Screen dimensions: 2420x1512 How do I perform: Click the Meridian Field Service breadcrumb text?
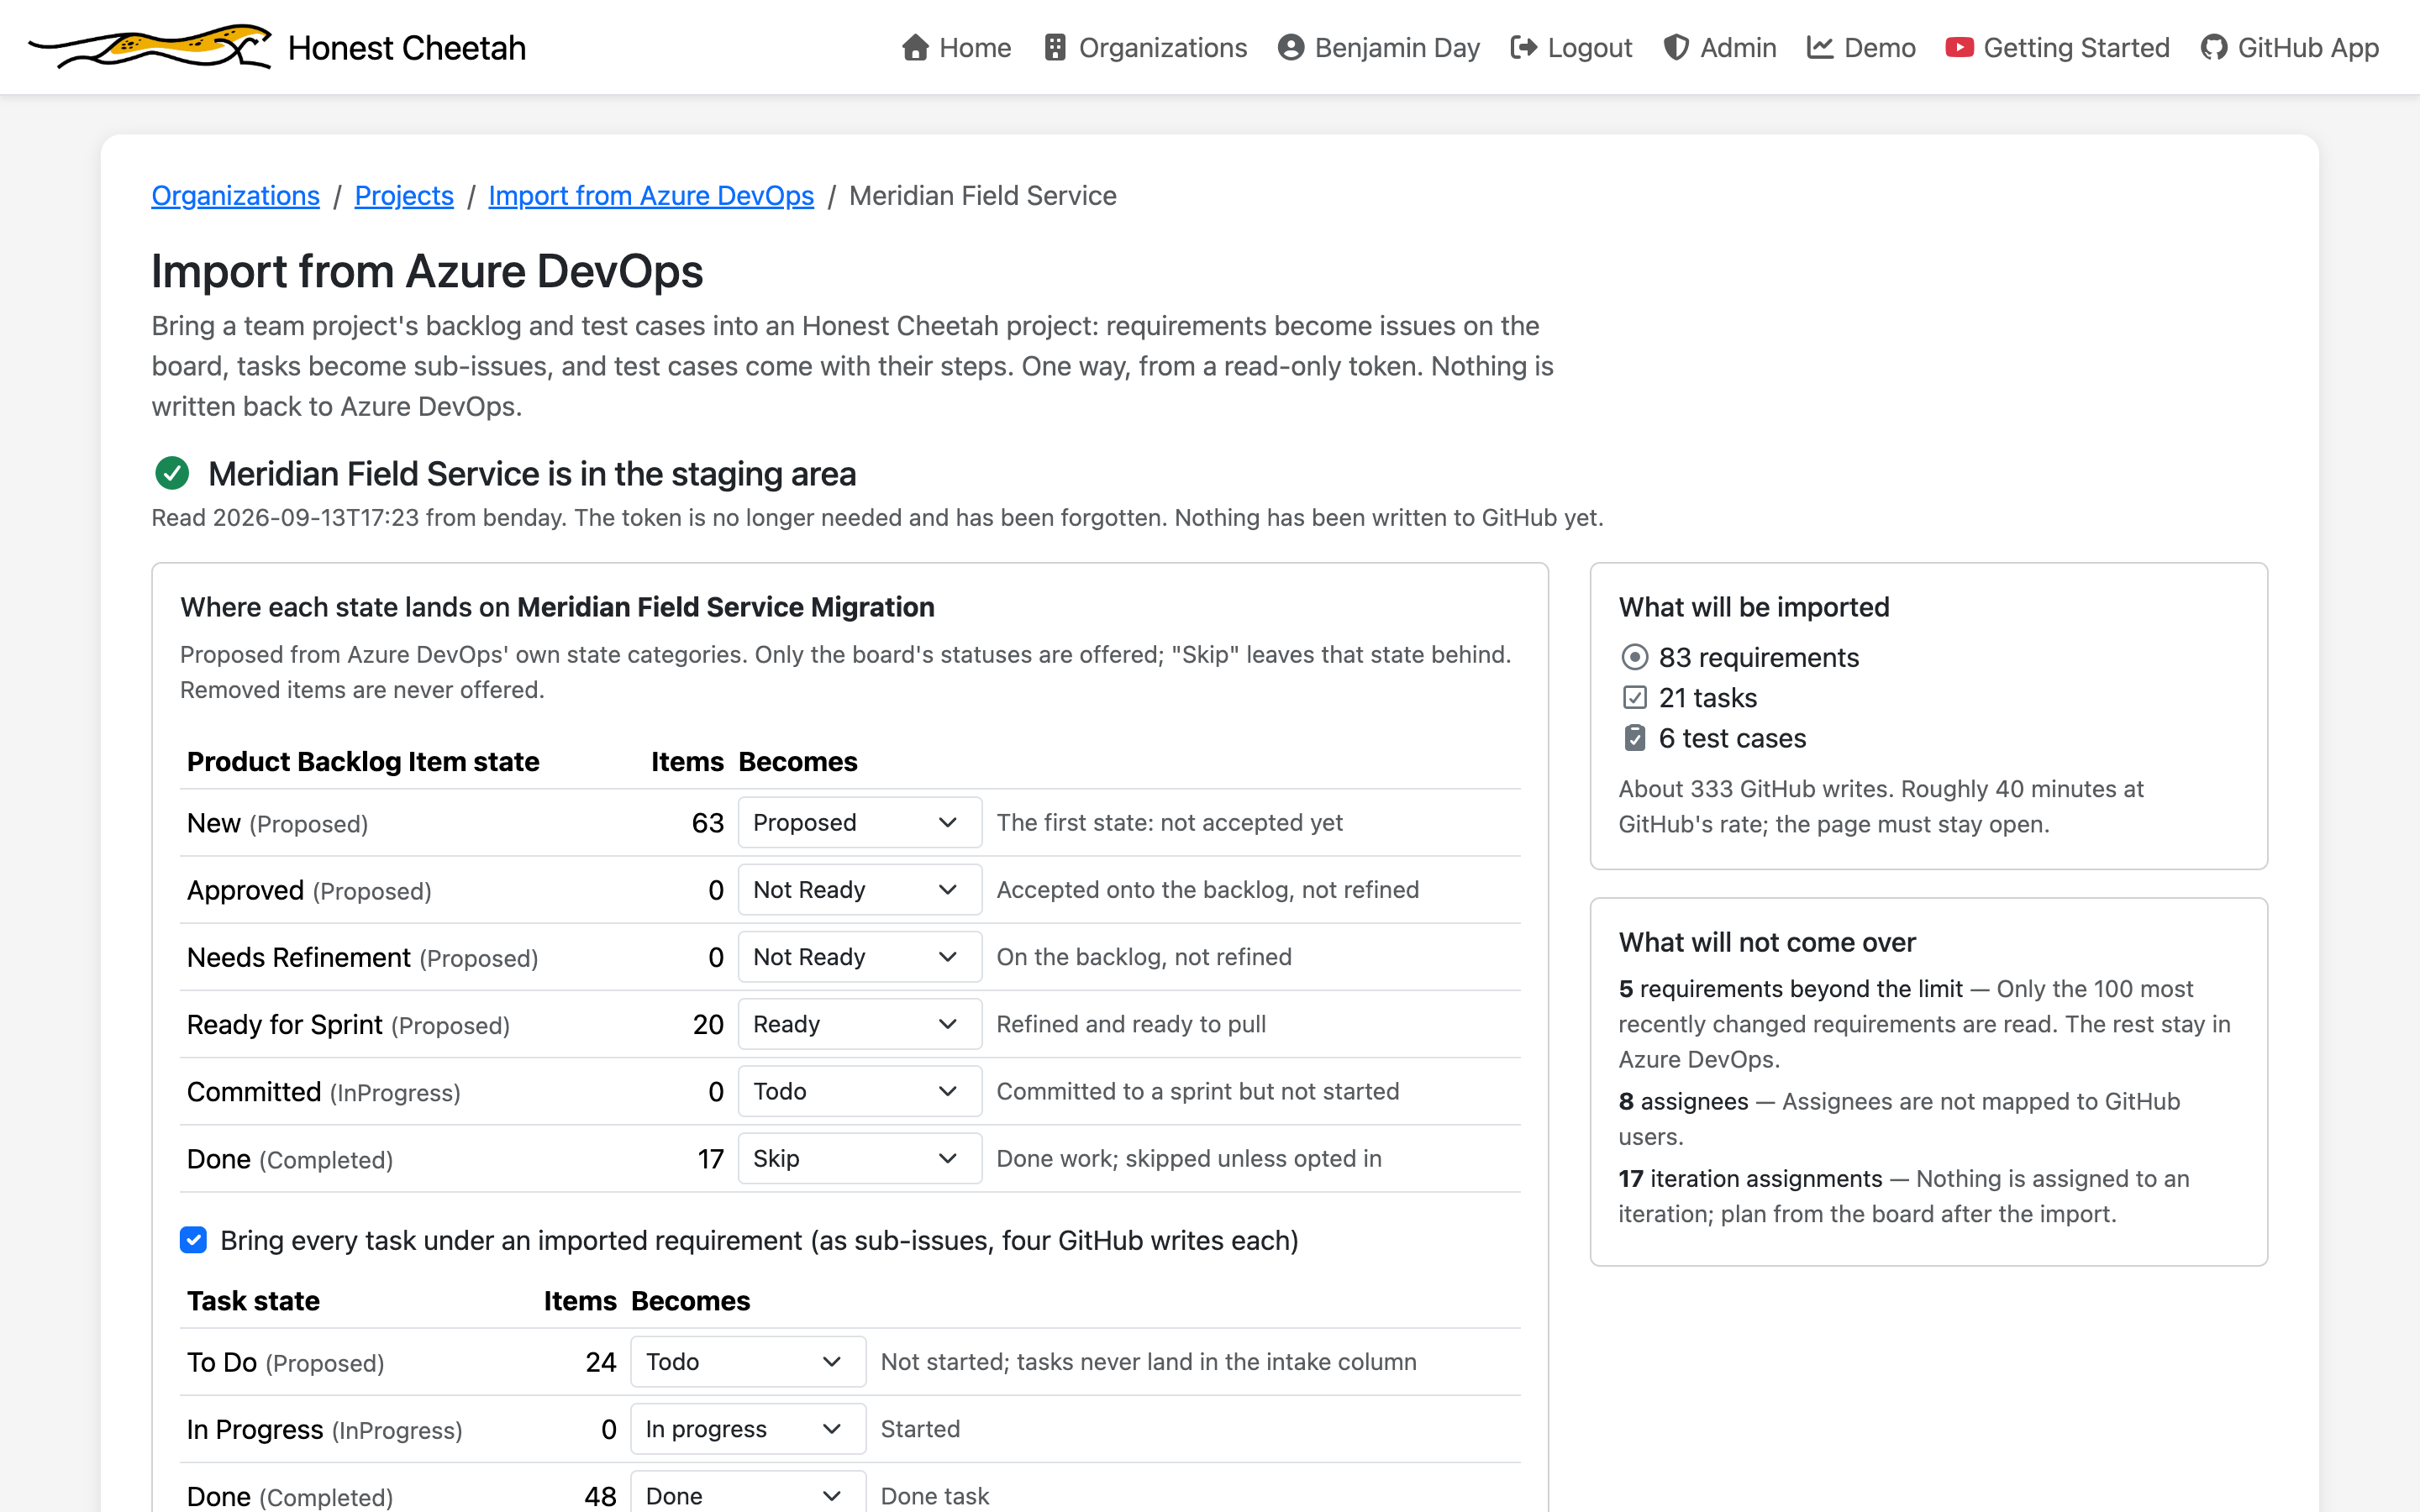click(x=982, y=195)
